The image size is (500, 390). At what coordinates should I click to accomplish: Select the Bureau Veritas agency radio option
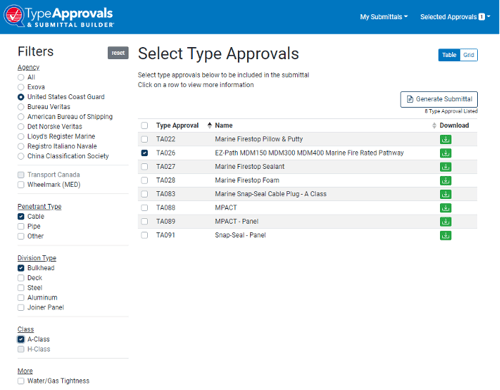[21, 107]
